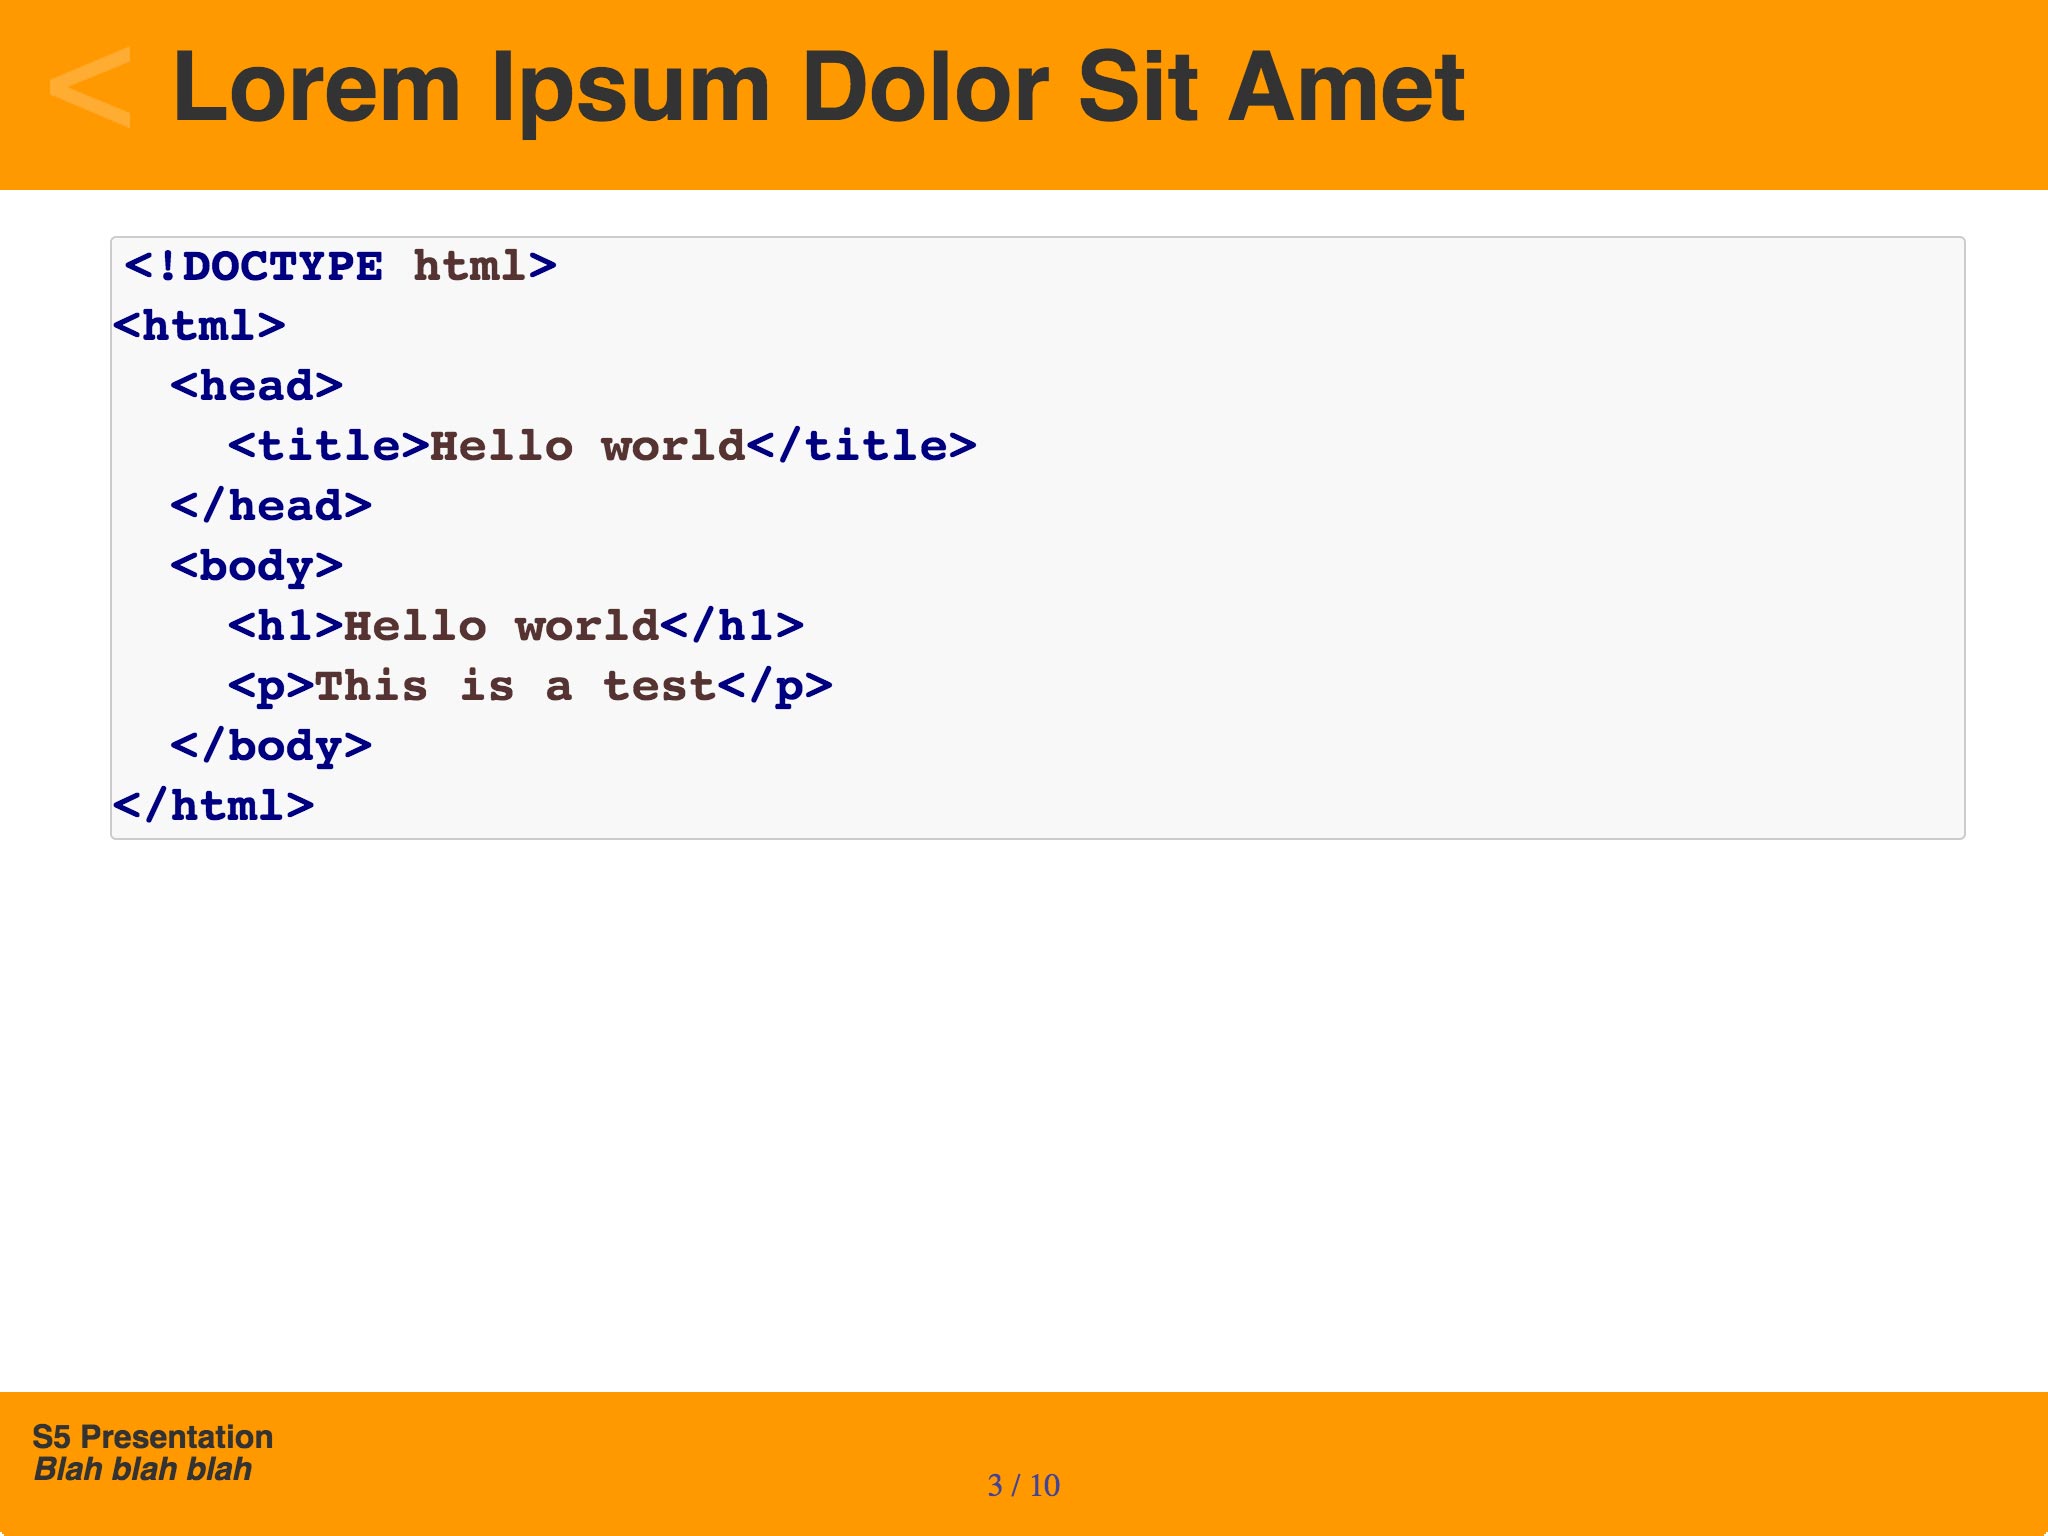Click the closing head tag
The image size is (2048, 1536).
point(271,506)
